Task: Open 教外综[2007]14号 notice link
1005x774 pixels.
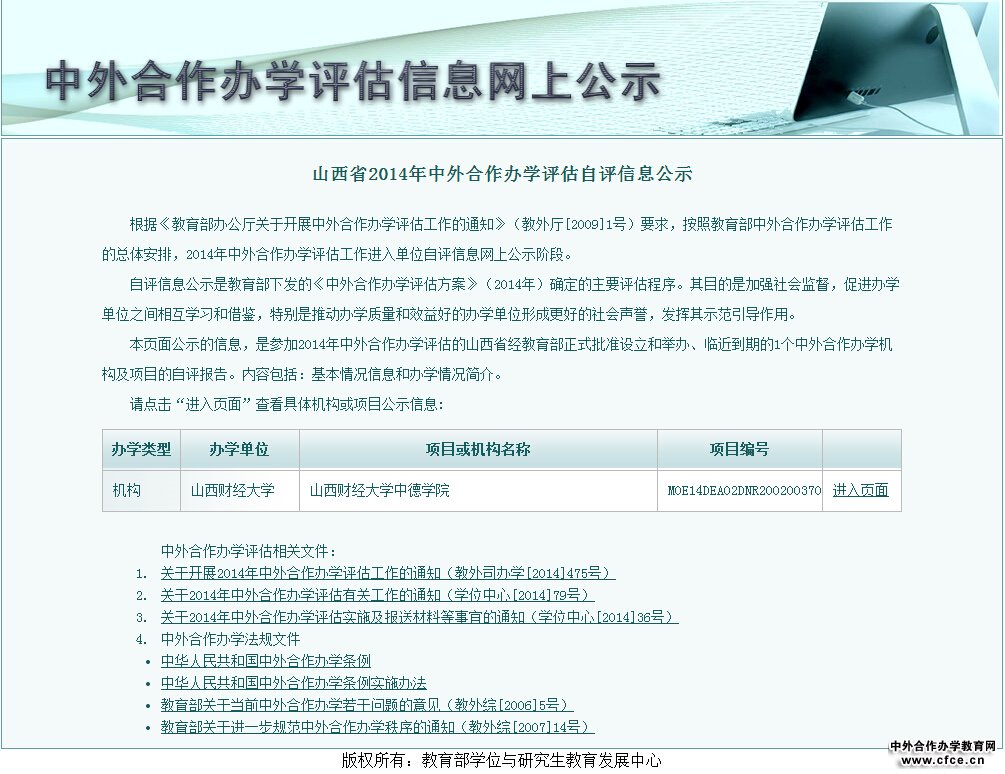Action: coord(378,727)
